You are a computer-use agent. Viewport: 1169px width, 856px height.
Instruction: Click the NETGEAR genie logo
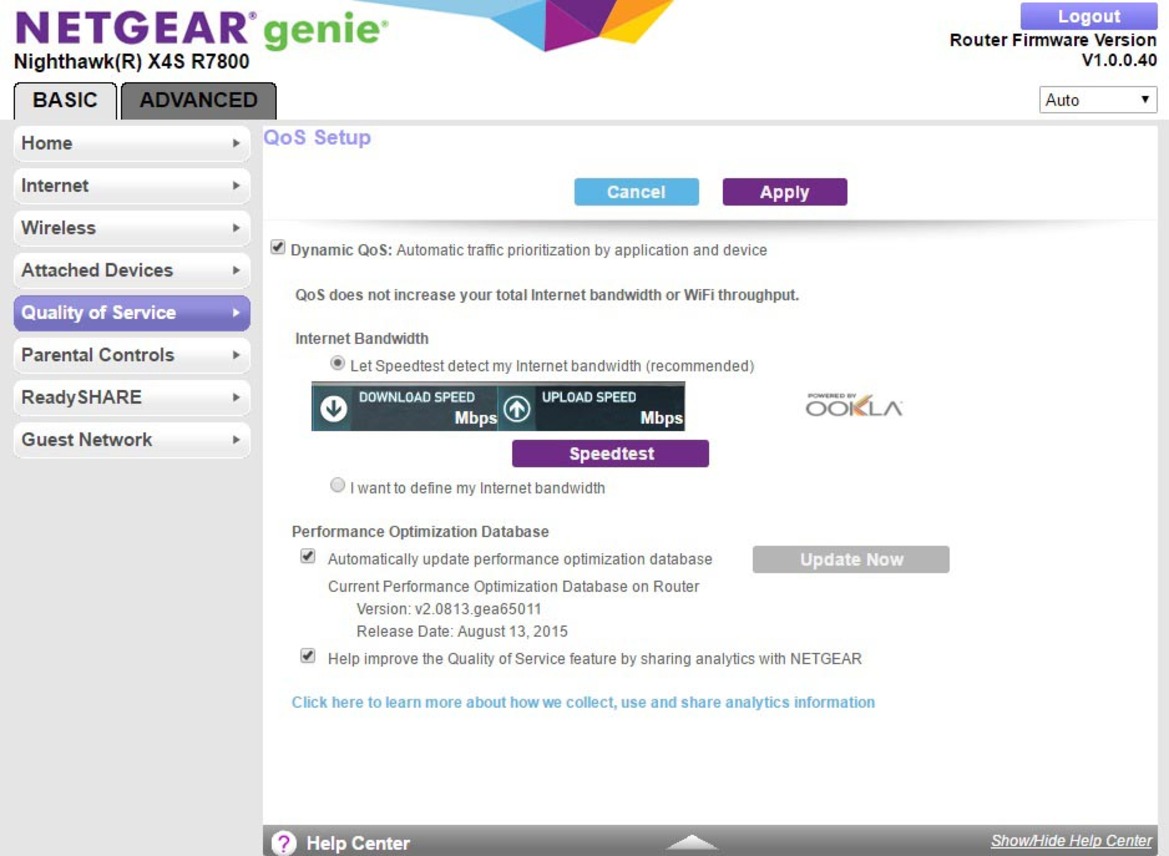tap(201, 28)
